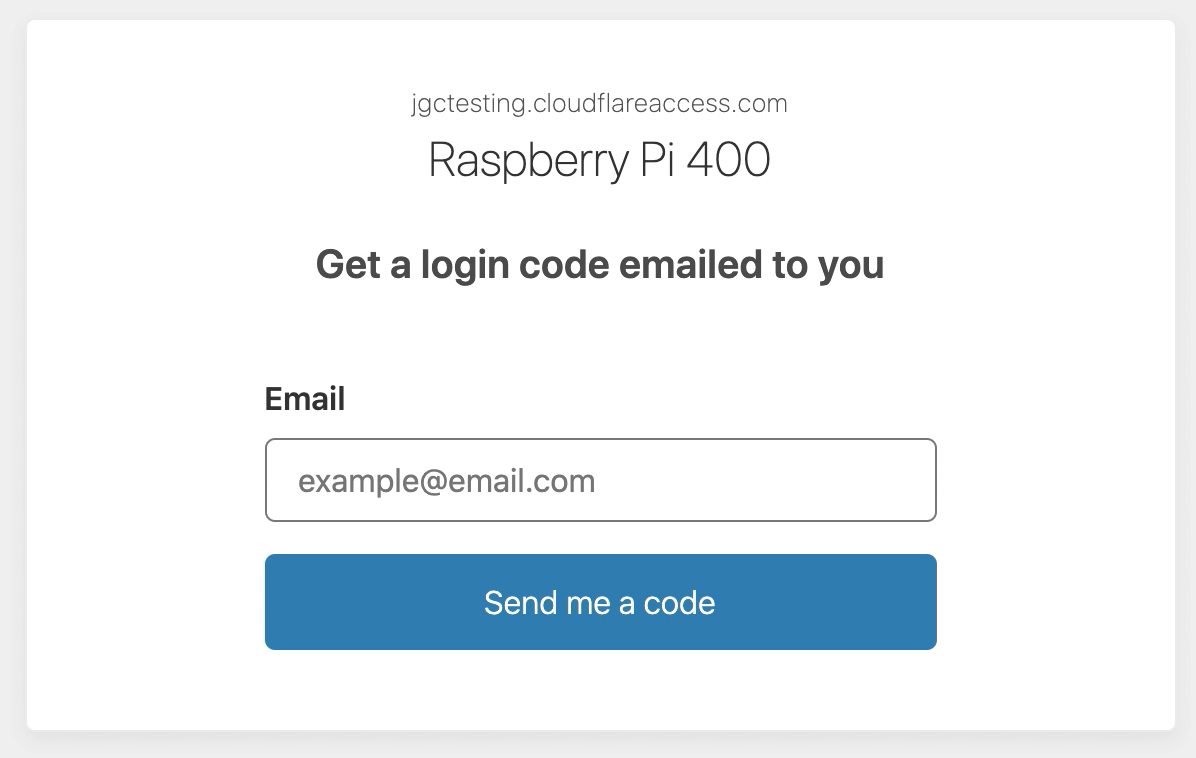Click the word cloudflareaccess in the domain
Viewport: 1196px width, 758px height.
[x=625, y=104]
